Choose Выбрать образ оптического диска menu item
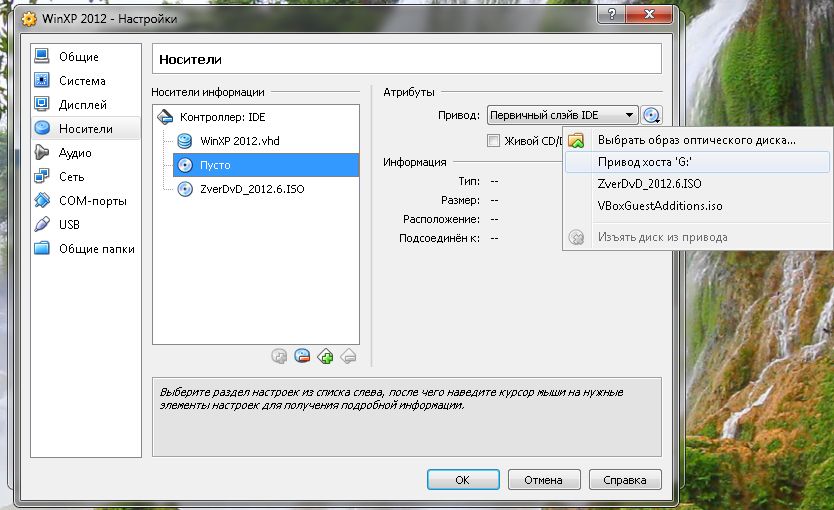Image resolution: width=834 pixels, height=510 pixels. coord(695,140)
